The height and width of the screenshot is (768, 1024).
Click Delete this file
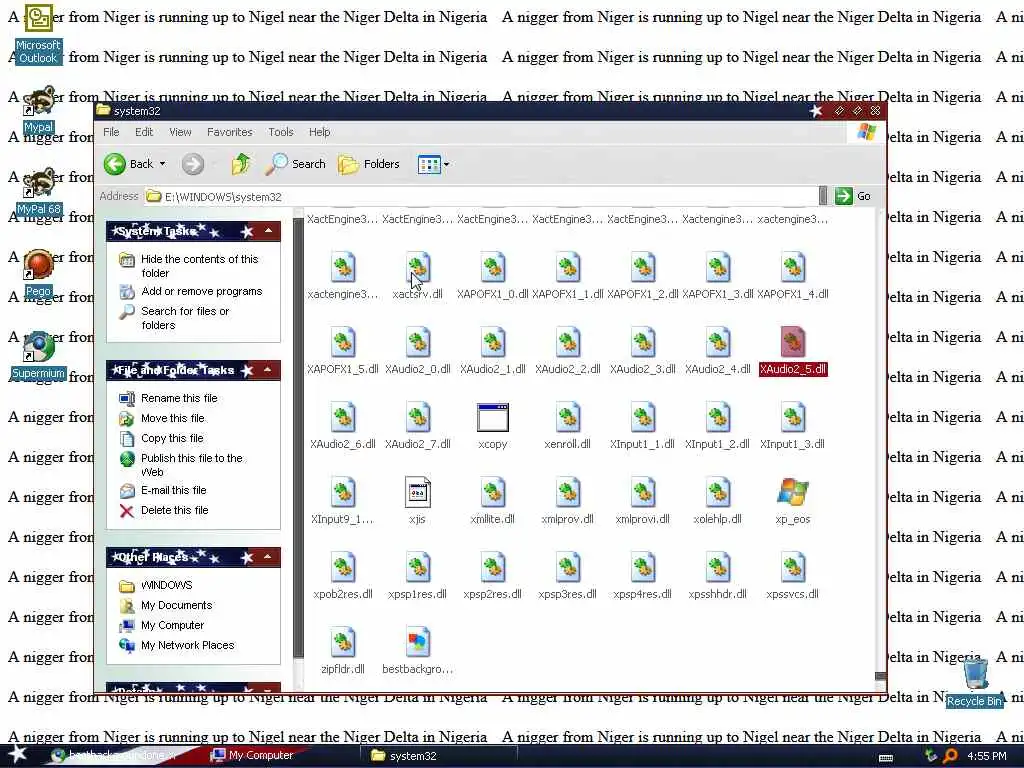pyautogui.click(x=174, y=510)
